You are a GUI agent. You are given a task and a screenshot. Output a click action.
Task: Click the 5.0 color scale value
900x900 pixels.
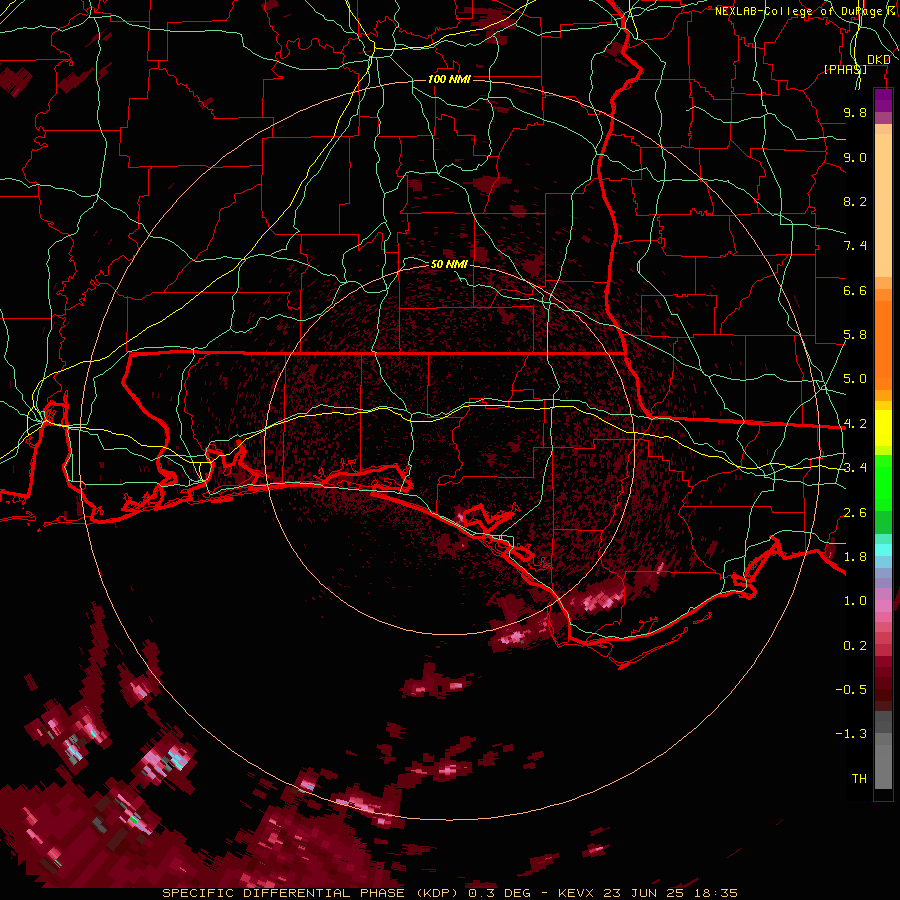tap(855, 379)
